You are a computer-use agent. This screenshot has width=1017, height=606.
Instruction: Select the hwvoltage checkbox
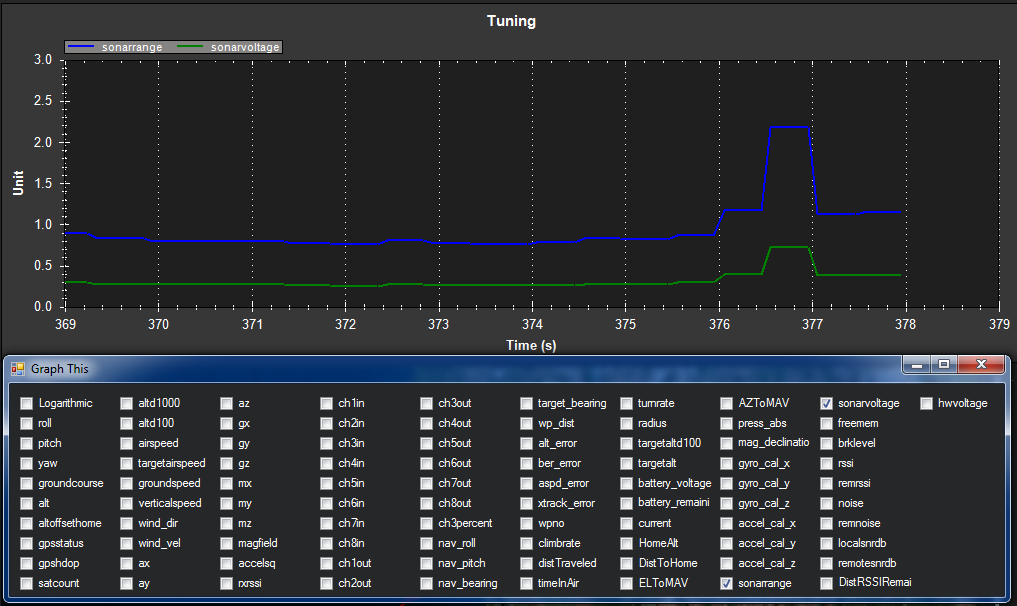click(x=926, y=403)
